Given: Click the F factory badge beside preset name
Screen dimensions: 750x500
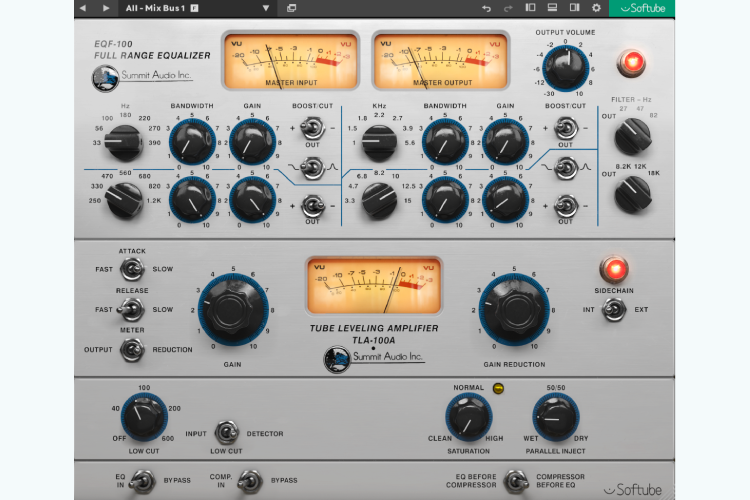Looking at the screenshot, I should pyautogui.click(x=194, y=8).
